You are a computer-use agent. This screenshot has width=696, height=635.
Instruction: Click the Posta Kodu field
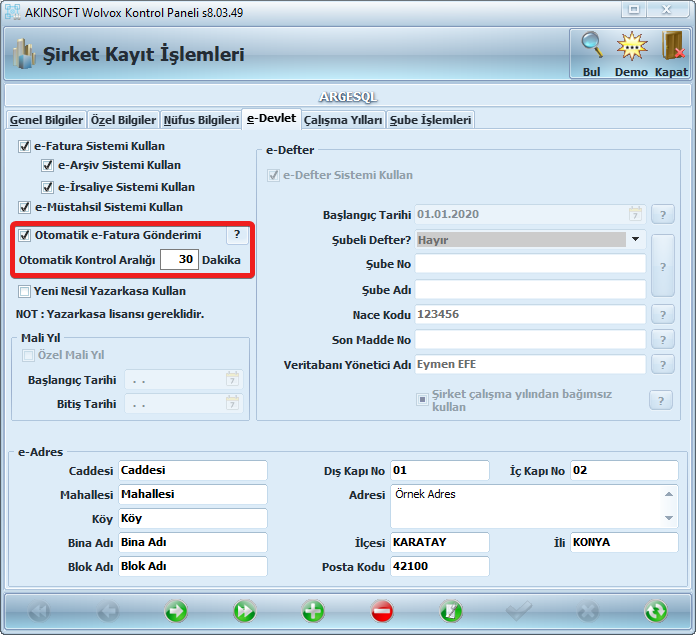pos(440,566)
